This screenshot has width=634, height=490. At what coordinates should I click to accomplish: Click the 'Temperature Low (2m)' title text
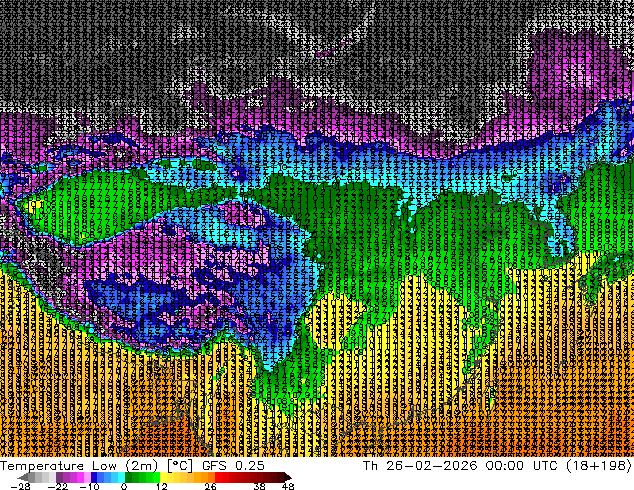(x=79, y=466)
